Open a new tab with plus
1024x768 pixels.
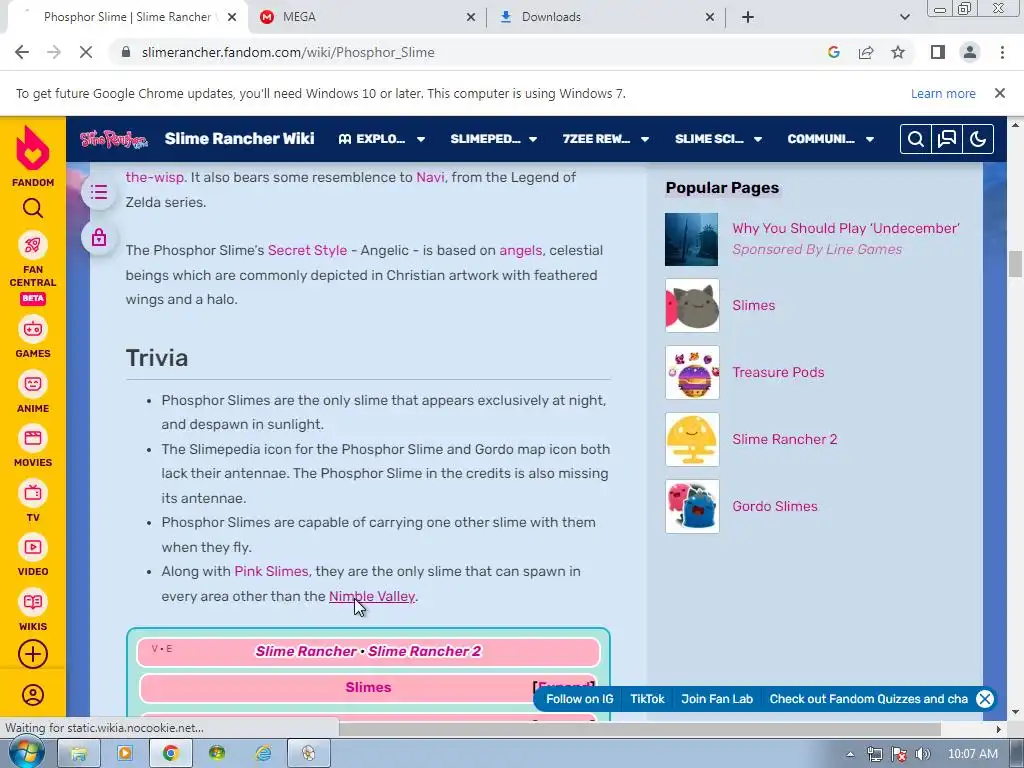click(748, 17)
